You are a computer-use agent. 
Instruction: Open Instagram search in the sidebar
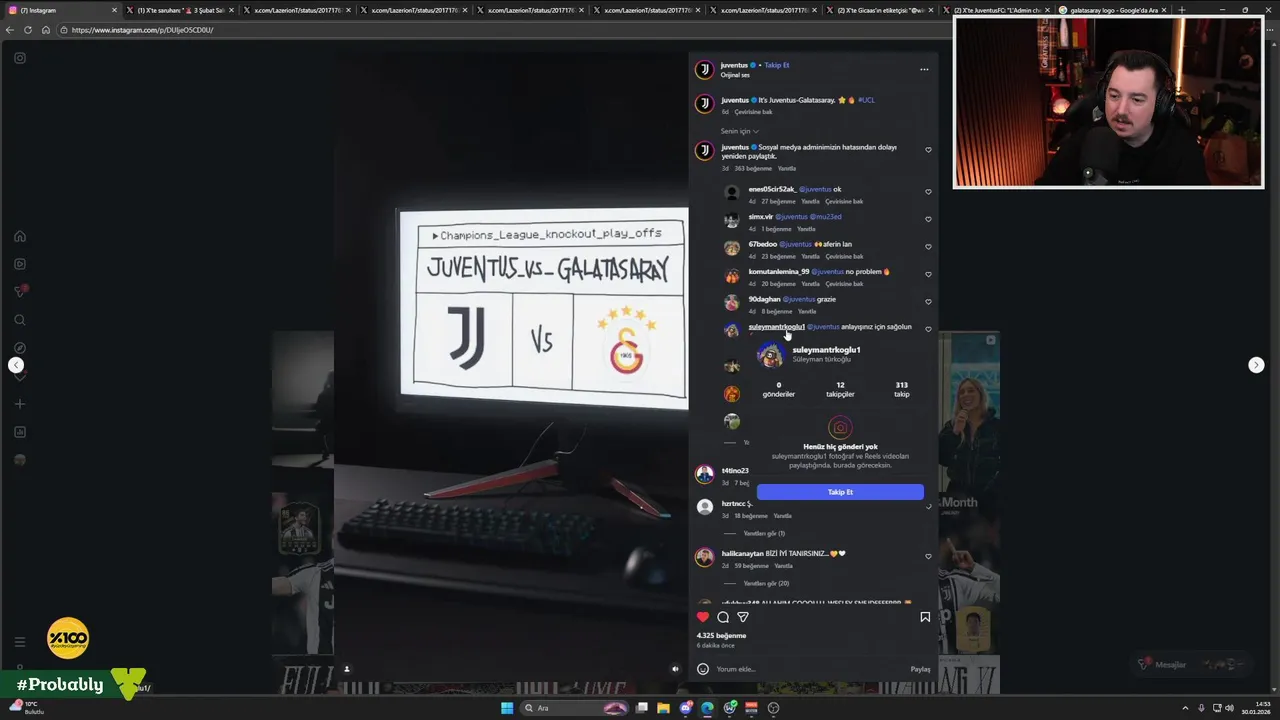pos(19,320)
